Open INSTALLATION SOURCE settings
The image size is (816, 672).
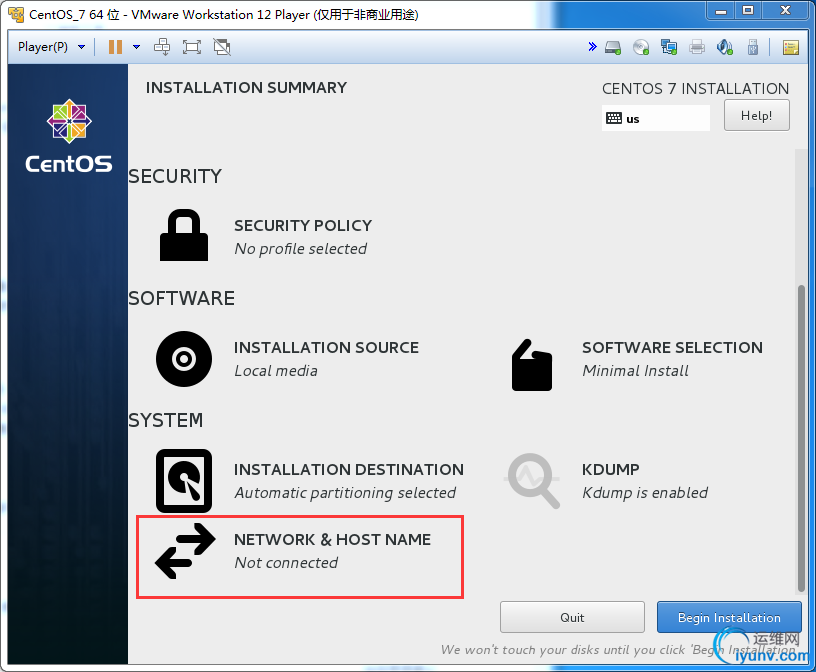pos(326,347)
